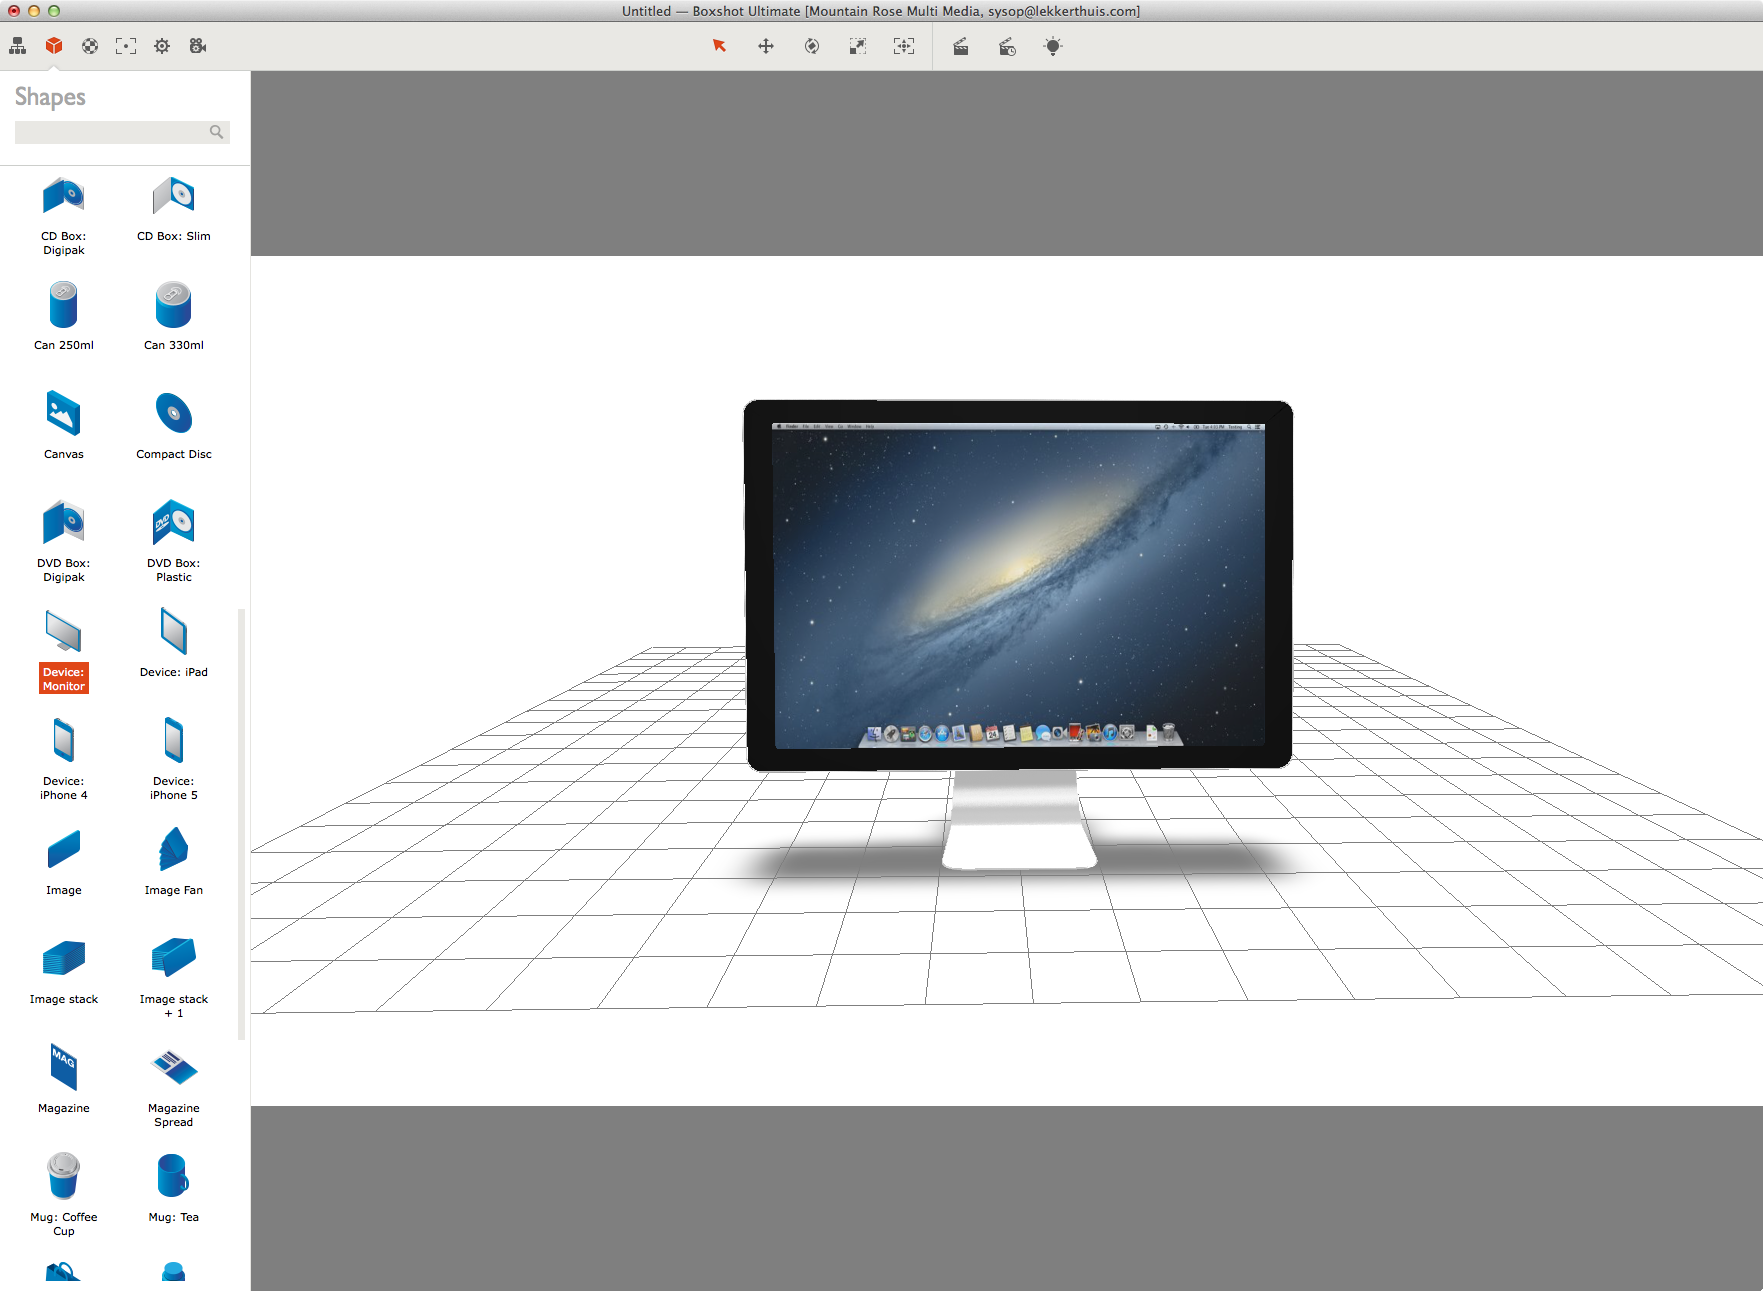
Task: Open the gear settings panel icon
Action: [x=162, y=46]
